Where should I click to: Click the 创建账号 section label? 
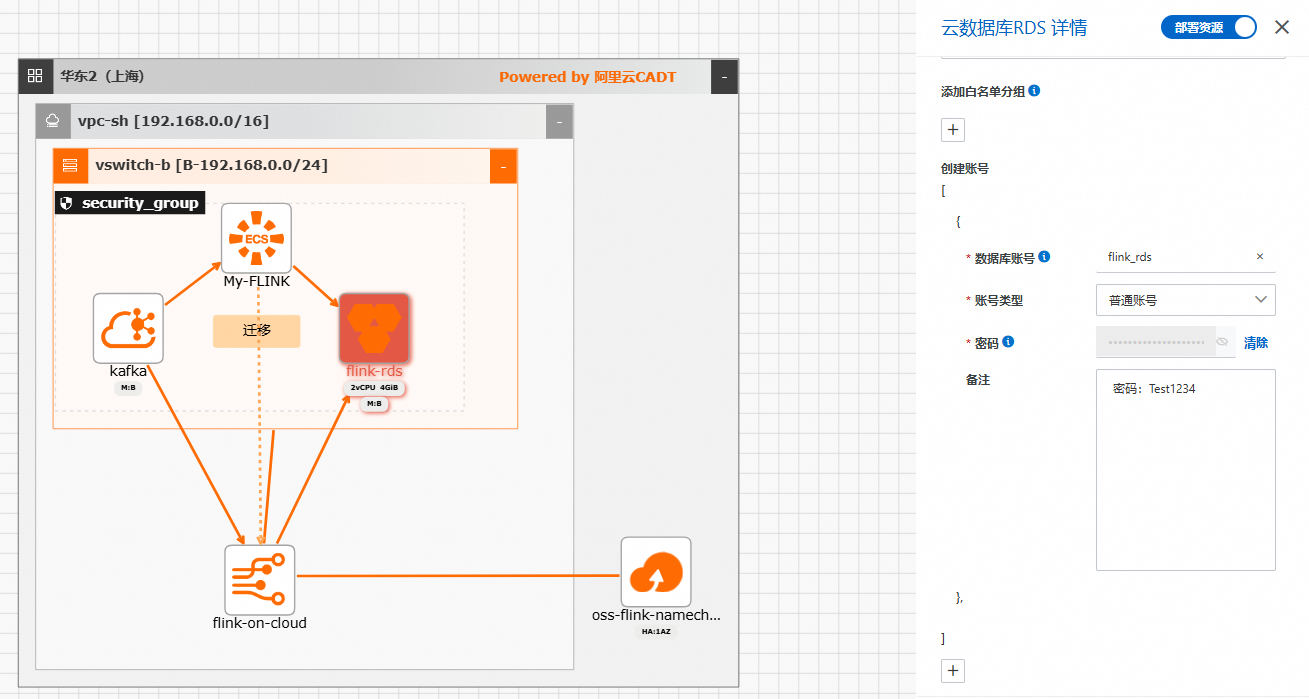[965, 169]
